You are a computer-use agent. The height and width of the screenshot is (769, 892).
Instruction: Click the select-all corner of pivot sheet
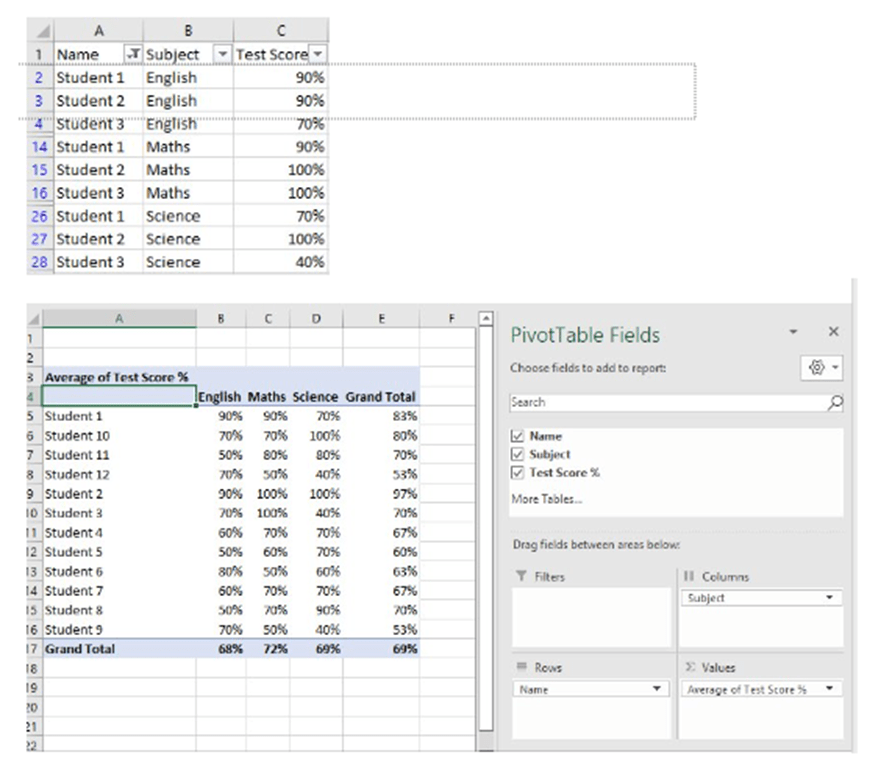(34, 319)
